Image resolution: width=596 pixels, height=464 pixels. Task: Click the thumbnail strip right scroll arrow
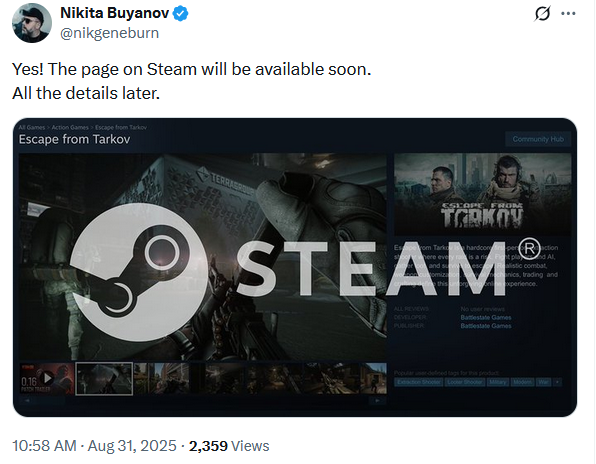click(x=377, y=401)
